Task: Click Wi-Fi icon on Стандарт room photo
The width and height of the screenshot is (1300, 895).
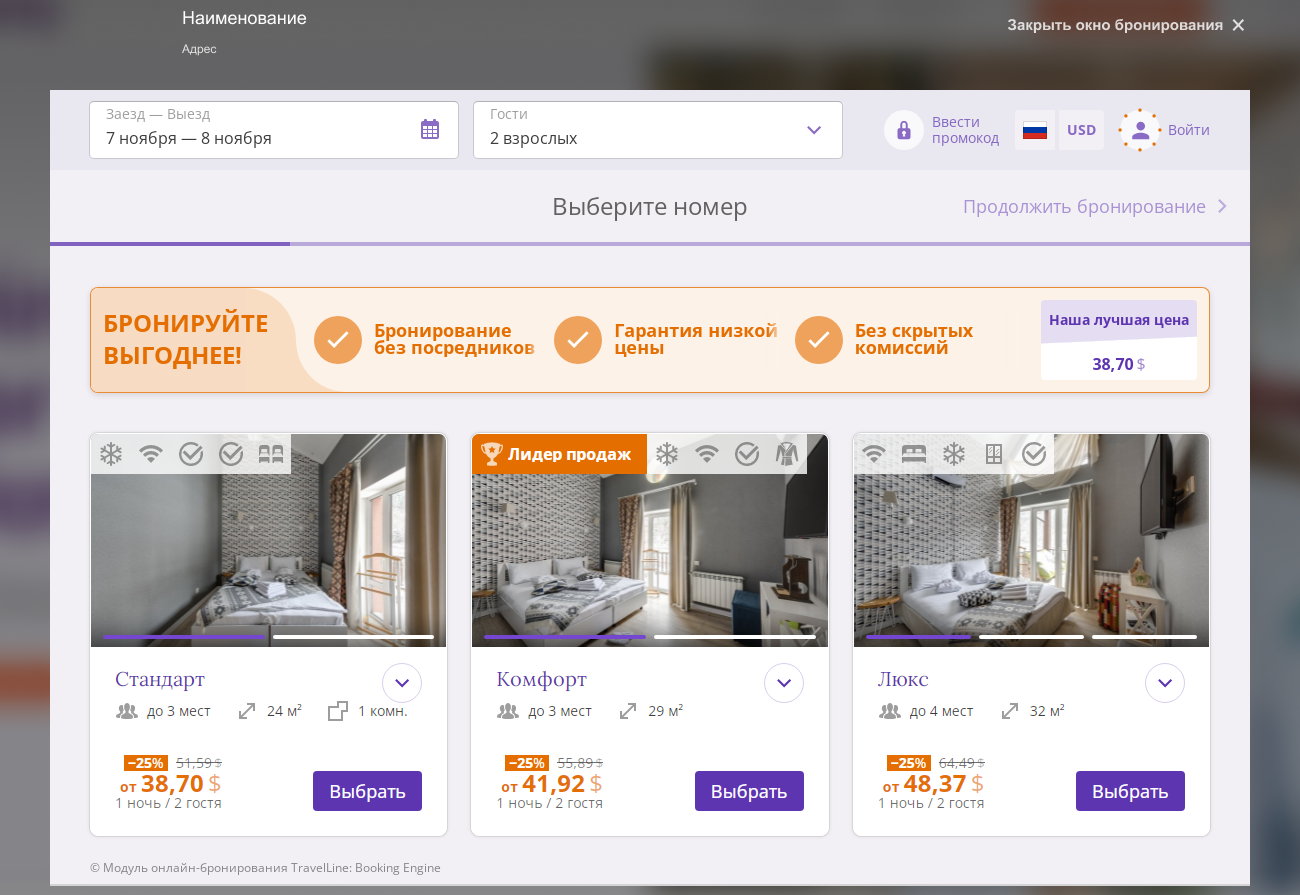Action: coord(151,454)
